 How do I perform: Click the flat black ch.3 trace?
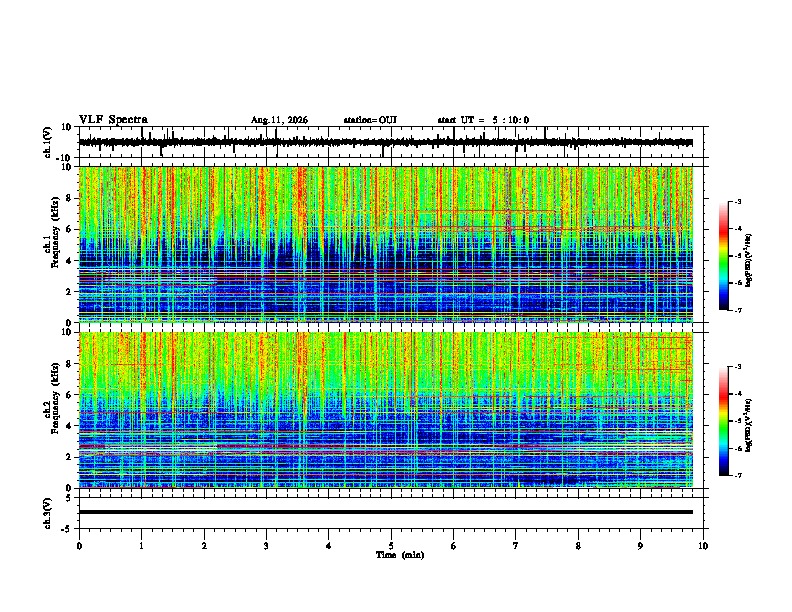(x=385, y=512)
